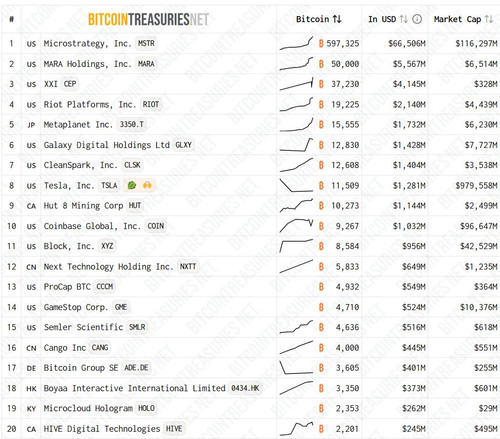This screenshot has width=500, height=439.
Task: Click the CCCM ticker badge
Action: (x=105, y=287)
